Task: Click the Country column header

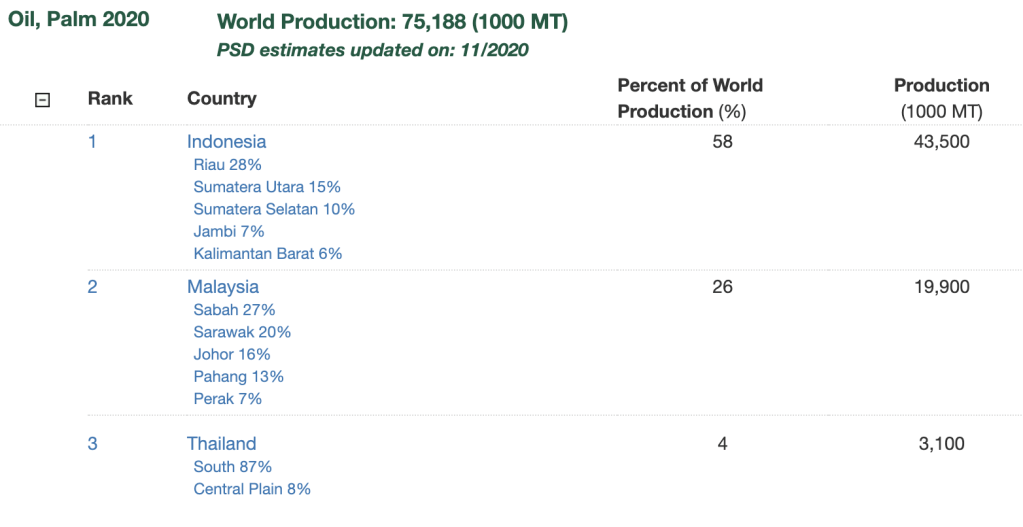Action: pyautogui.click(x=222, y=98)
